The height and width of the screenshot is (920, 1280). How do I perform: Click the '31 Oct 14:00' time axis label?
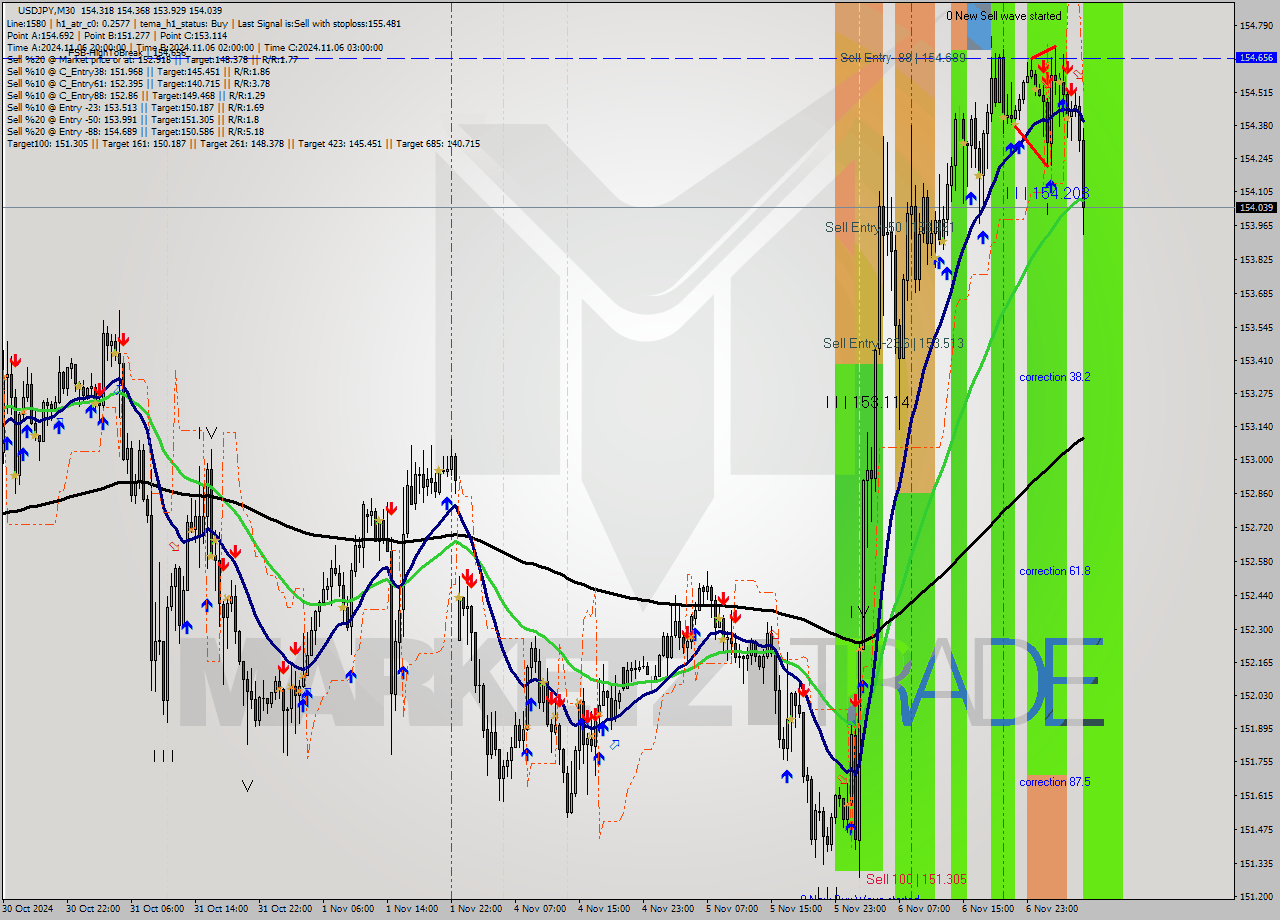coord(221,909)
